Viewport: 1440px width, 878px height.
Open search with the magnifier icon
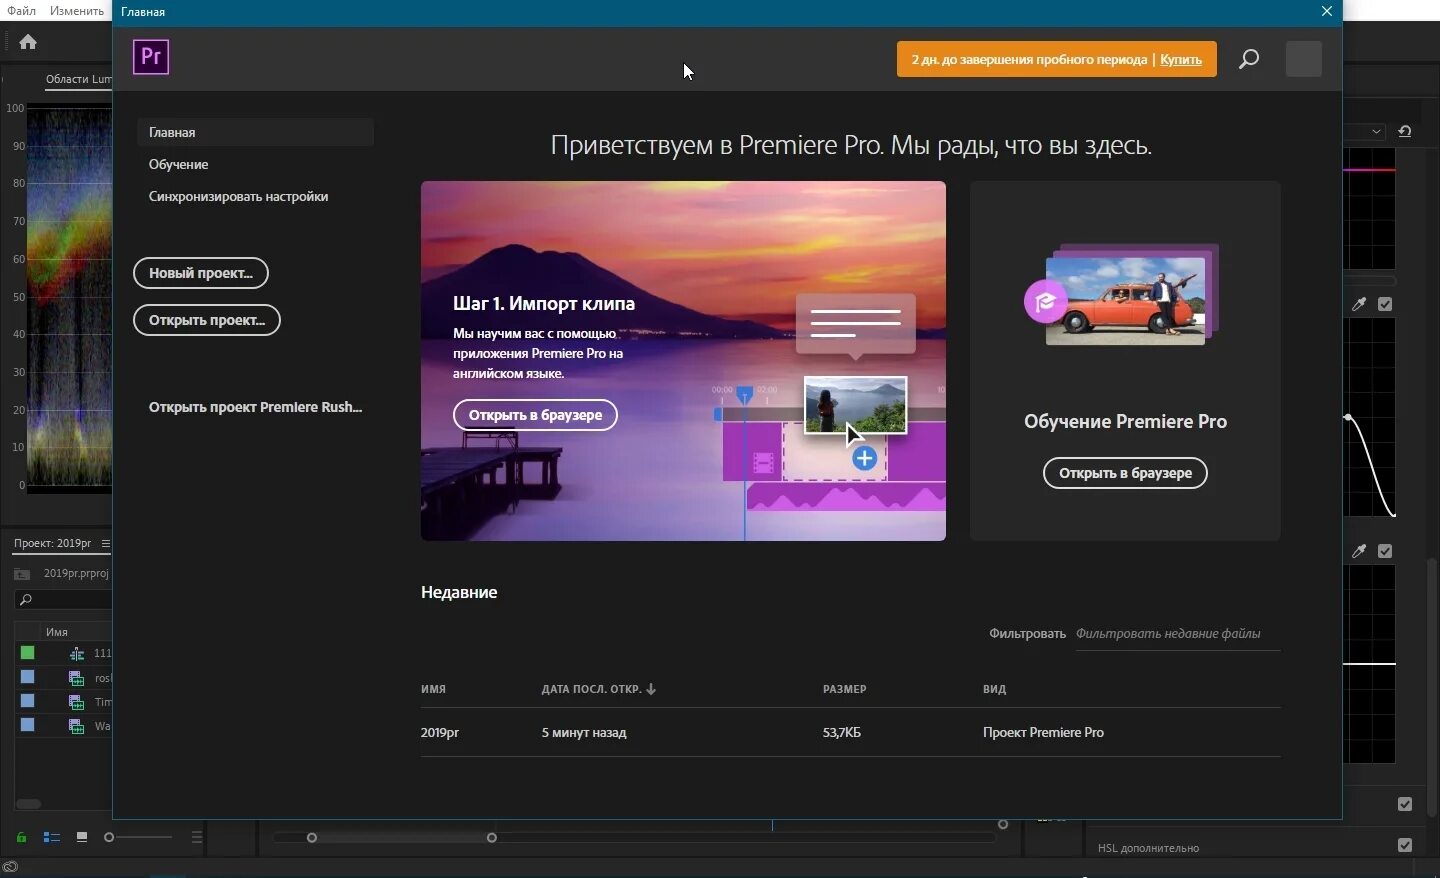(1249, 59)
